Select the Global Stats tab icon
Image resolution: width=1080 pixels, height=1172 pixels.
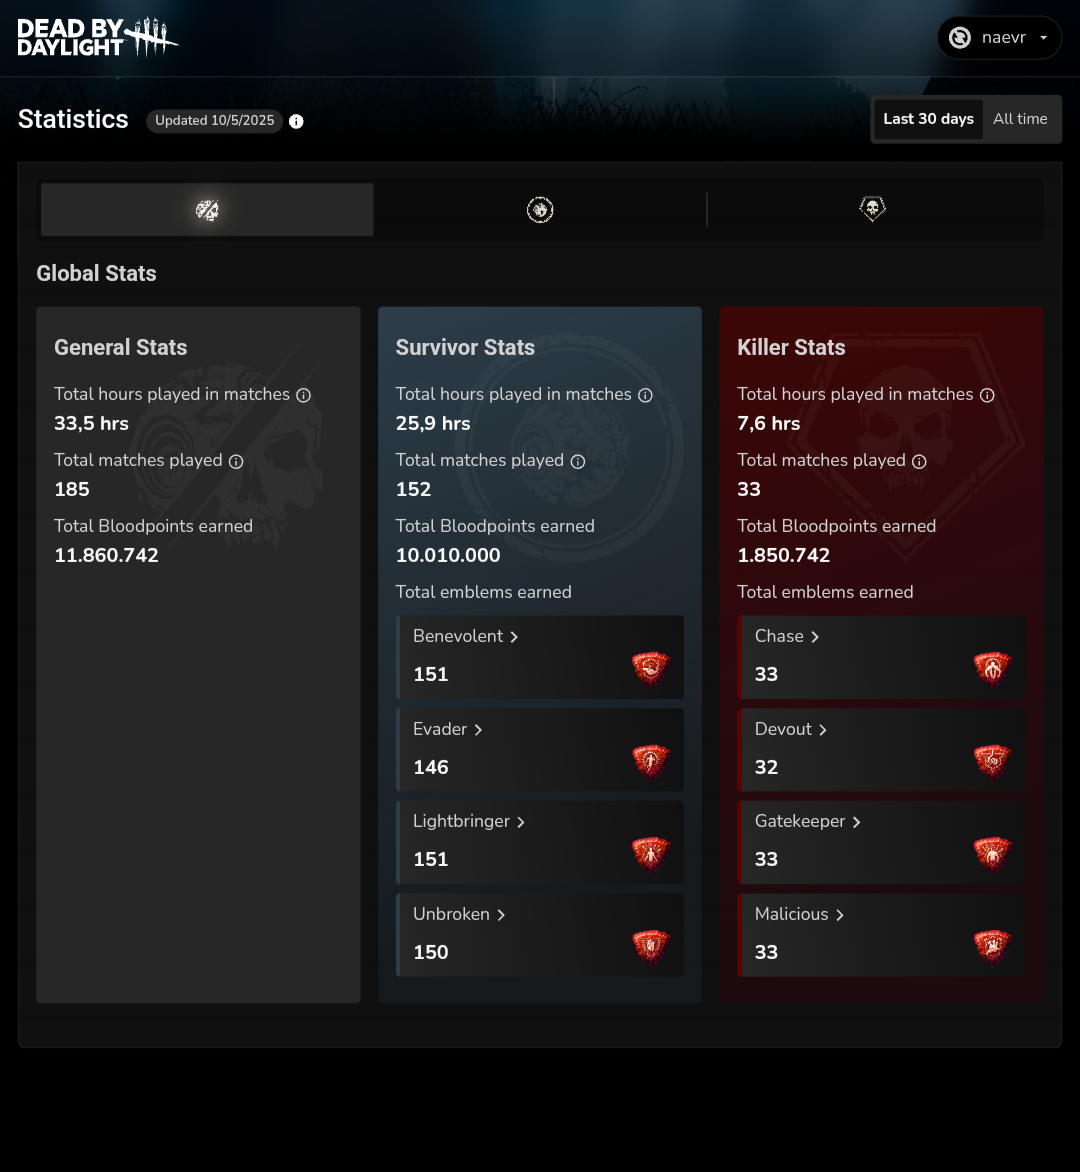[206, 209]
